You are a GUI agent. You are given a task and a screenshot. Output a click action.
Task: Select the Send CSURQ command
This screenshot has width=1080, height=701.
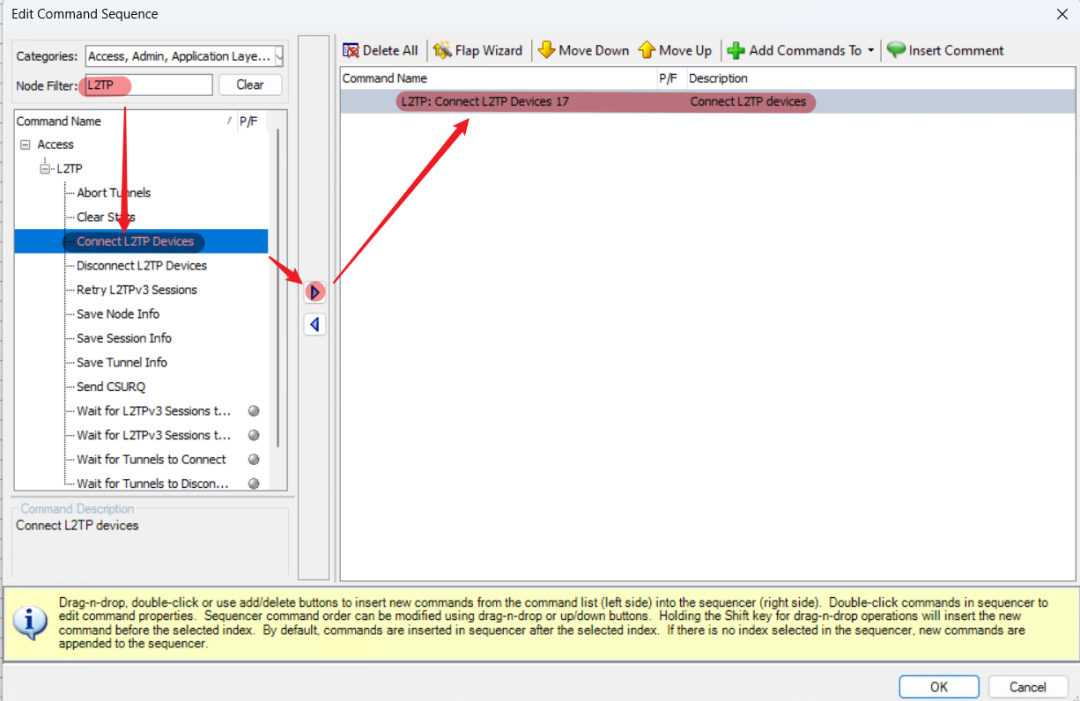click(x=111, y=387)
